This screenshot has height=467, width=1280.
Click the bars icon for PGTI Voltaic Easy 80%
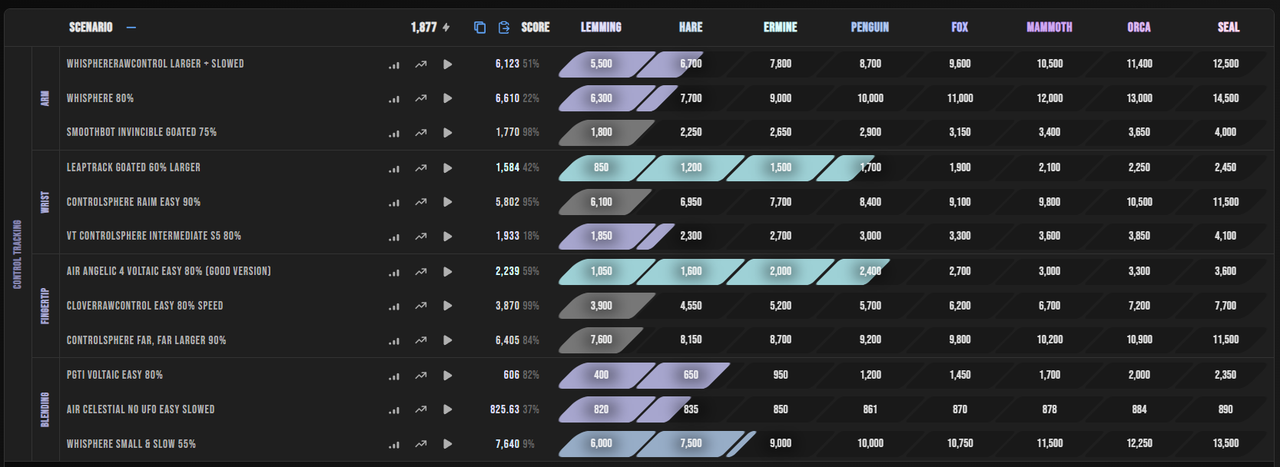pos(394,375)
